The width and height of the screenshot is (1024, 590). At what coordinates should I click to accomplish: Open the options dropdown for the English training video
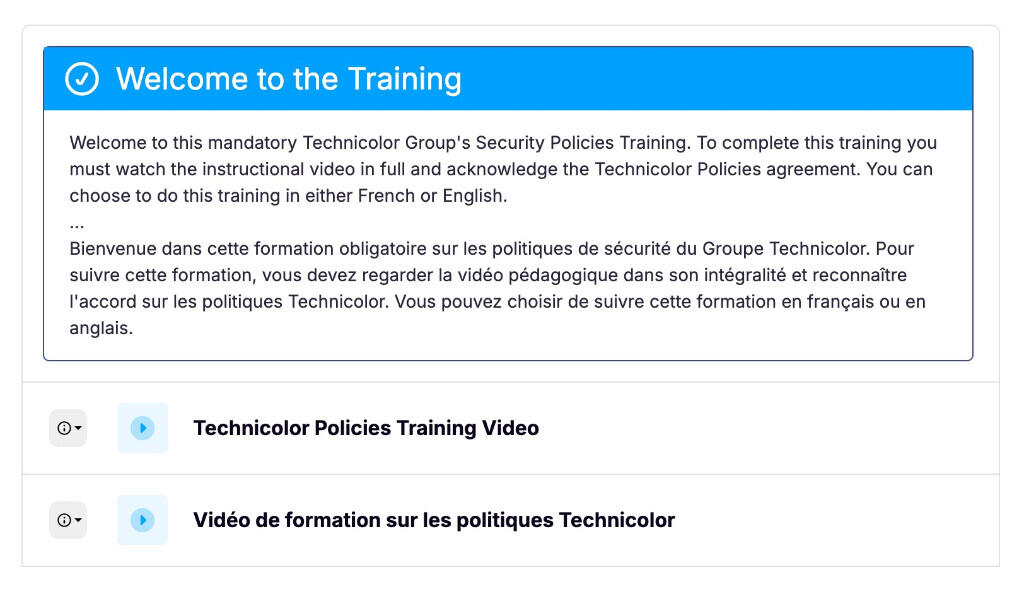click(68, 428)
